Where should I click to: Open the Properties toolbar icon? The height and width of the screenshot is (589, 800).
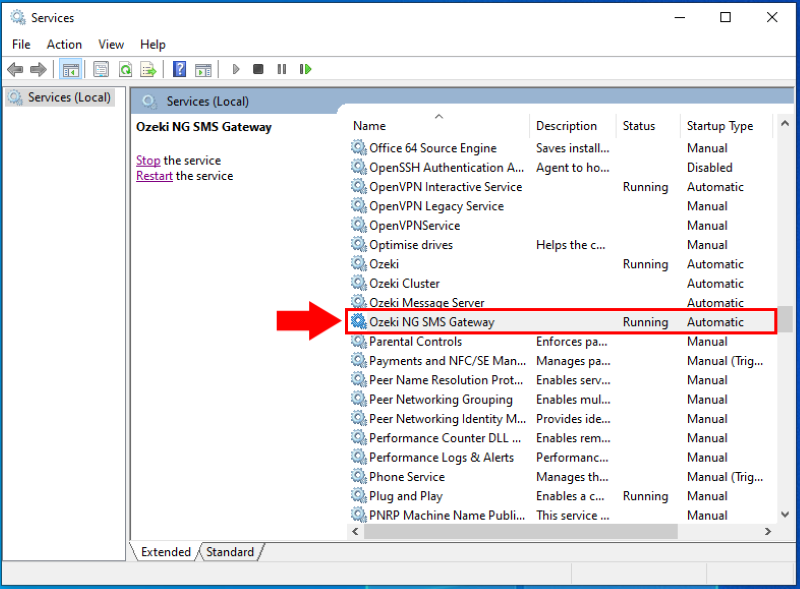click(101, 69)
